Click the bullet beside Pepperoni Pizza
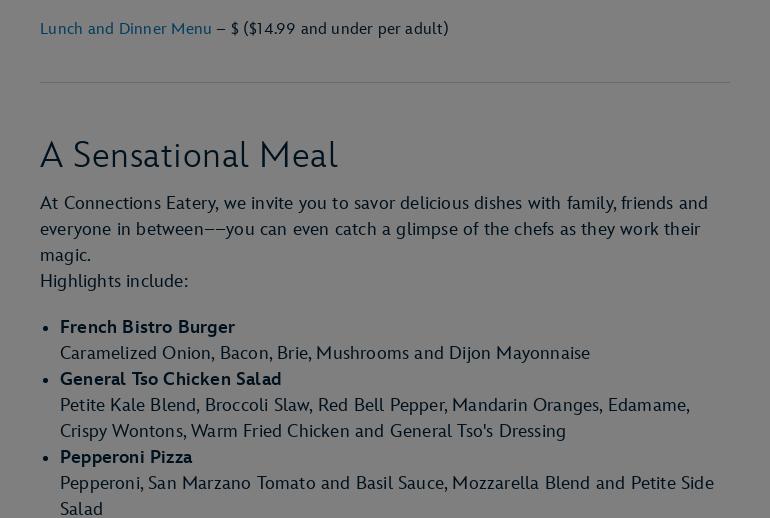This screenshot has height=518, width=770. tap(47, 458)
